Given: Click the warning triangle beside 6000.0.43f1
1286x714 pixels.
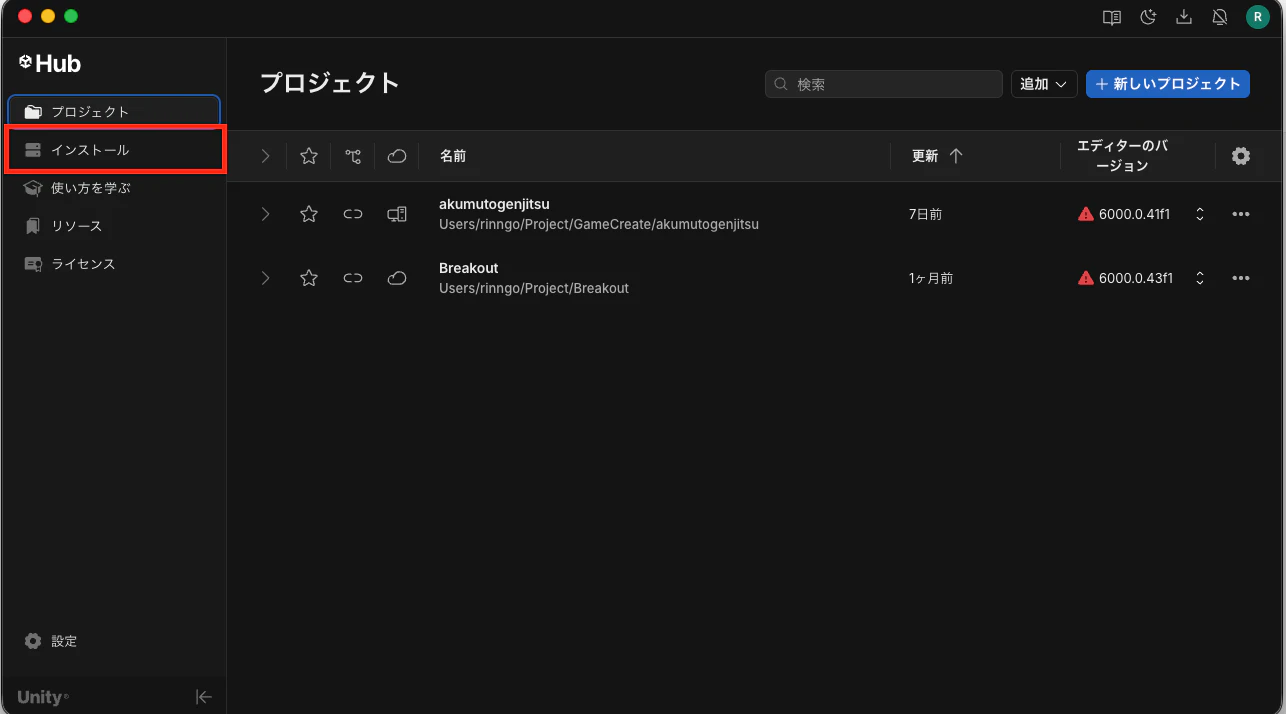Looking at the screenshot, I should (x=1086, y=278).
